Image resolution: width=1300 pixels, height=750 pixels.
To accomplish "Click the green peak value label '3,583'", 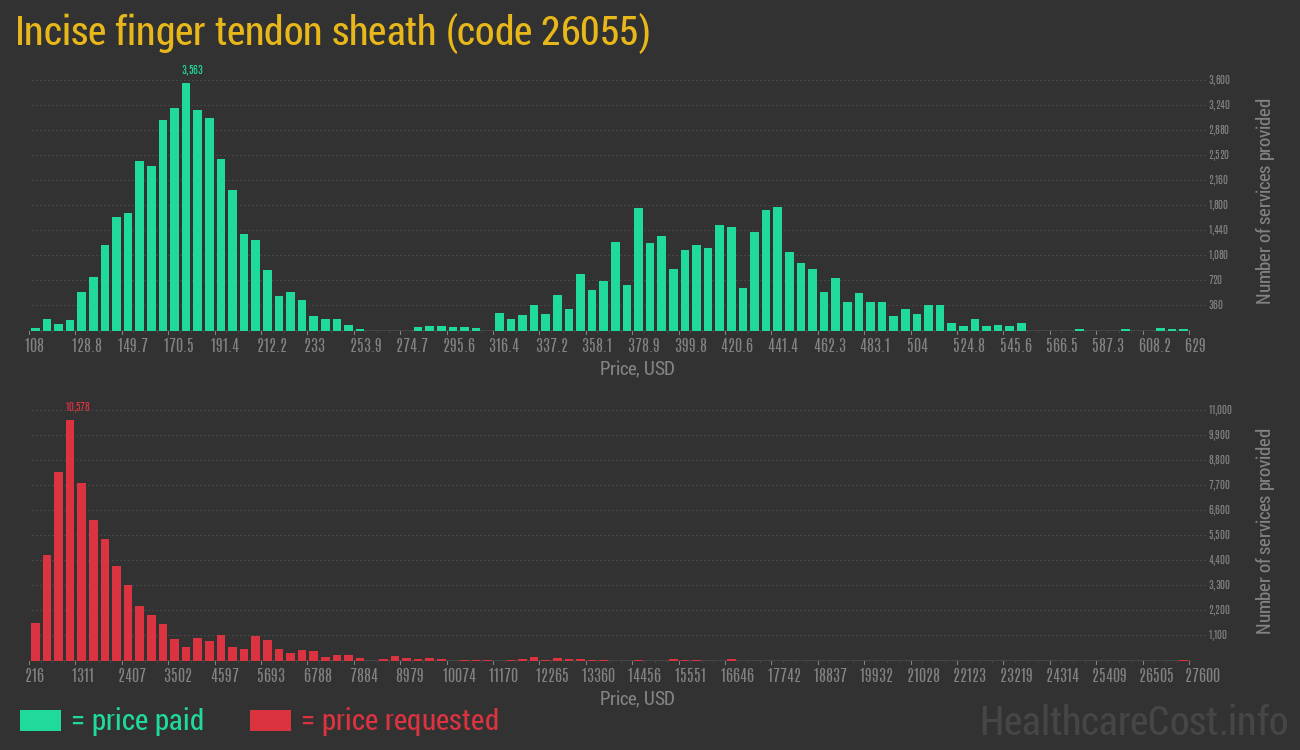I will 193,70.
